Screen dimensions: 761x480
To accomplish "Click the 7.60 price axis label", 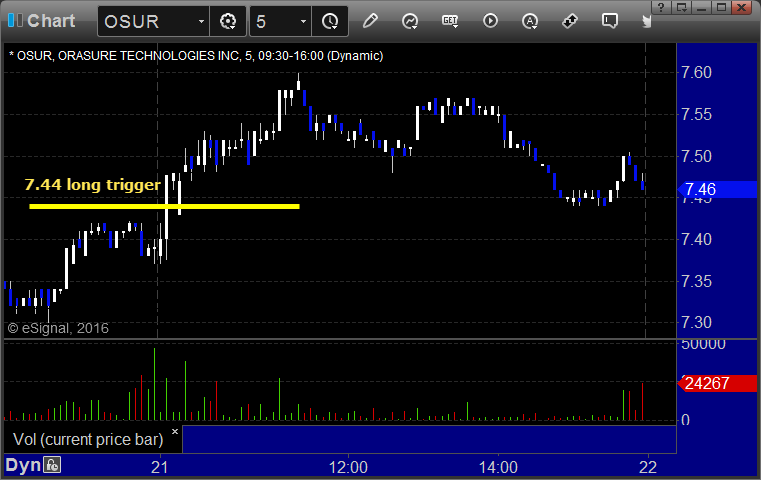I will tap(696, 73).
